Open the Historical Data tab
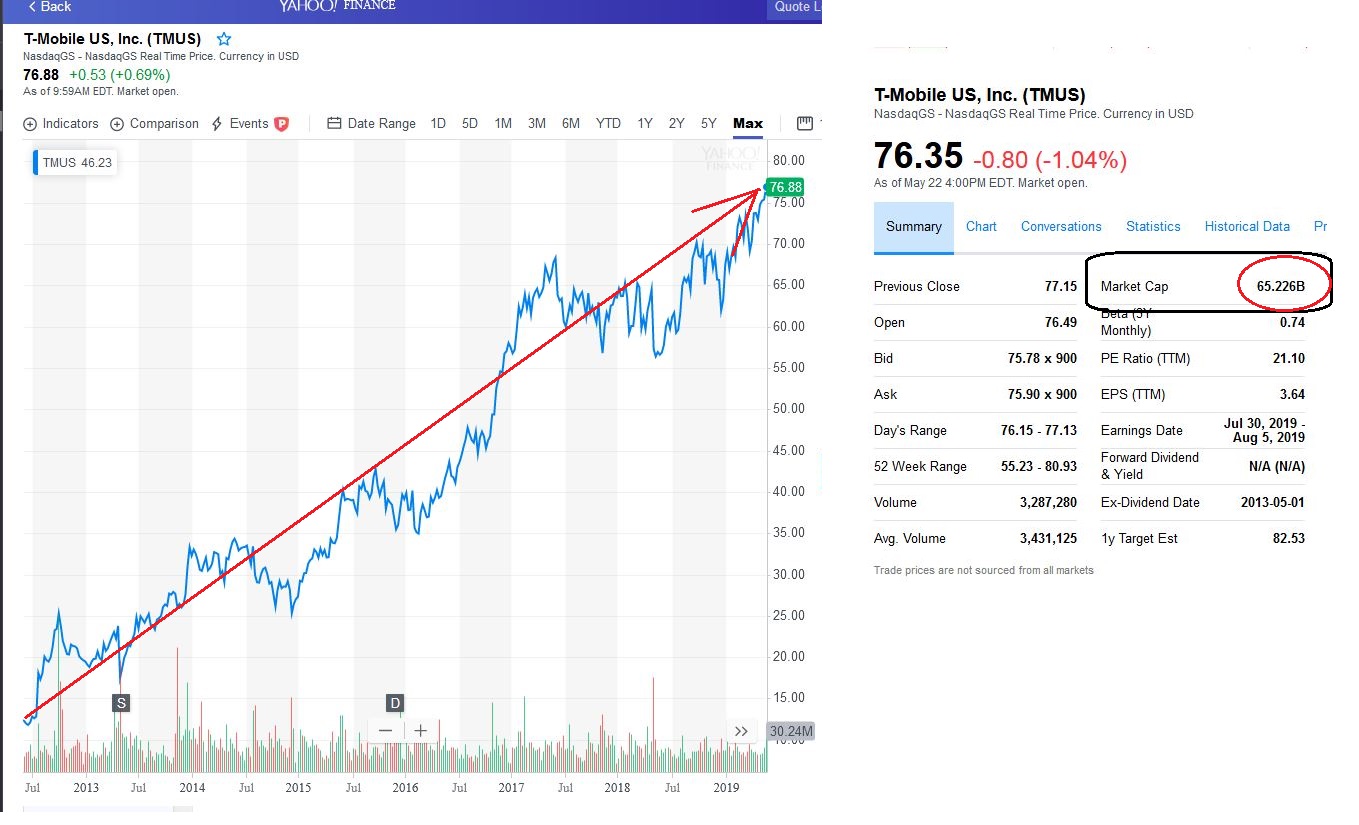The image size is (1359, 825). pyautogui.click(x=1247, y=227)
